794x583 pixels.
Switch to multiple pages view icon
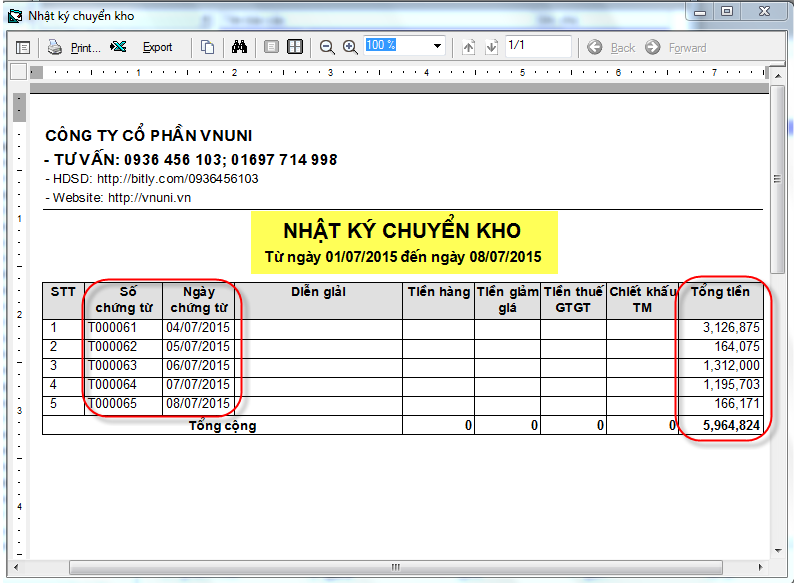tap(295, 47)
